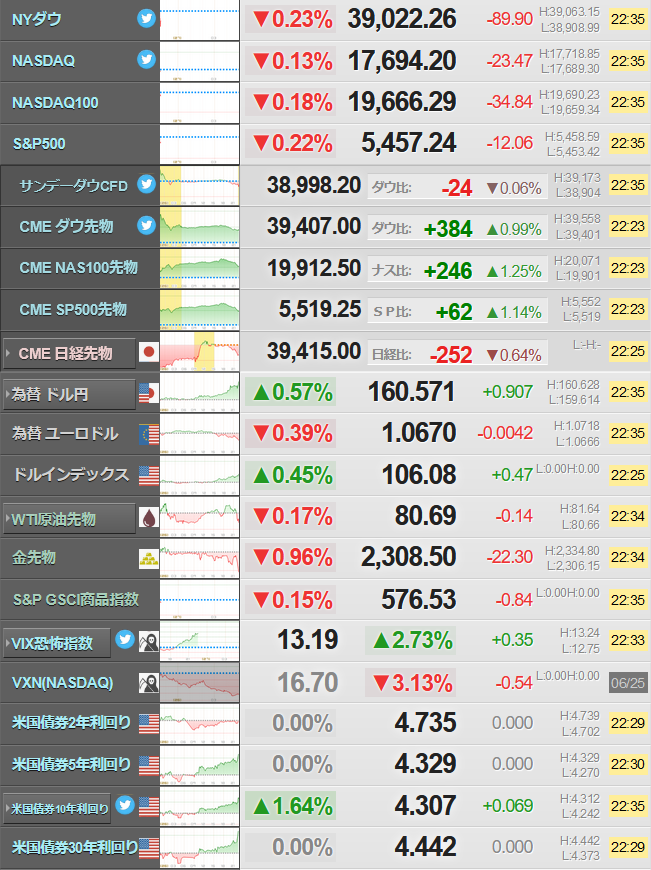Open the NASDAQ row label
651x870 pixels.
coord(43,60)
